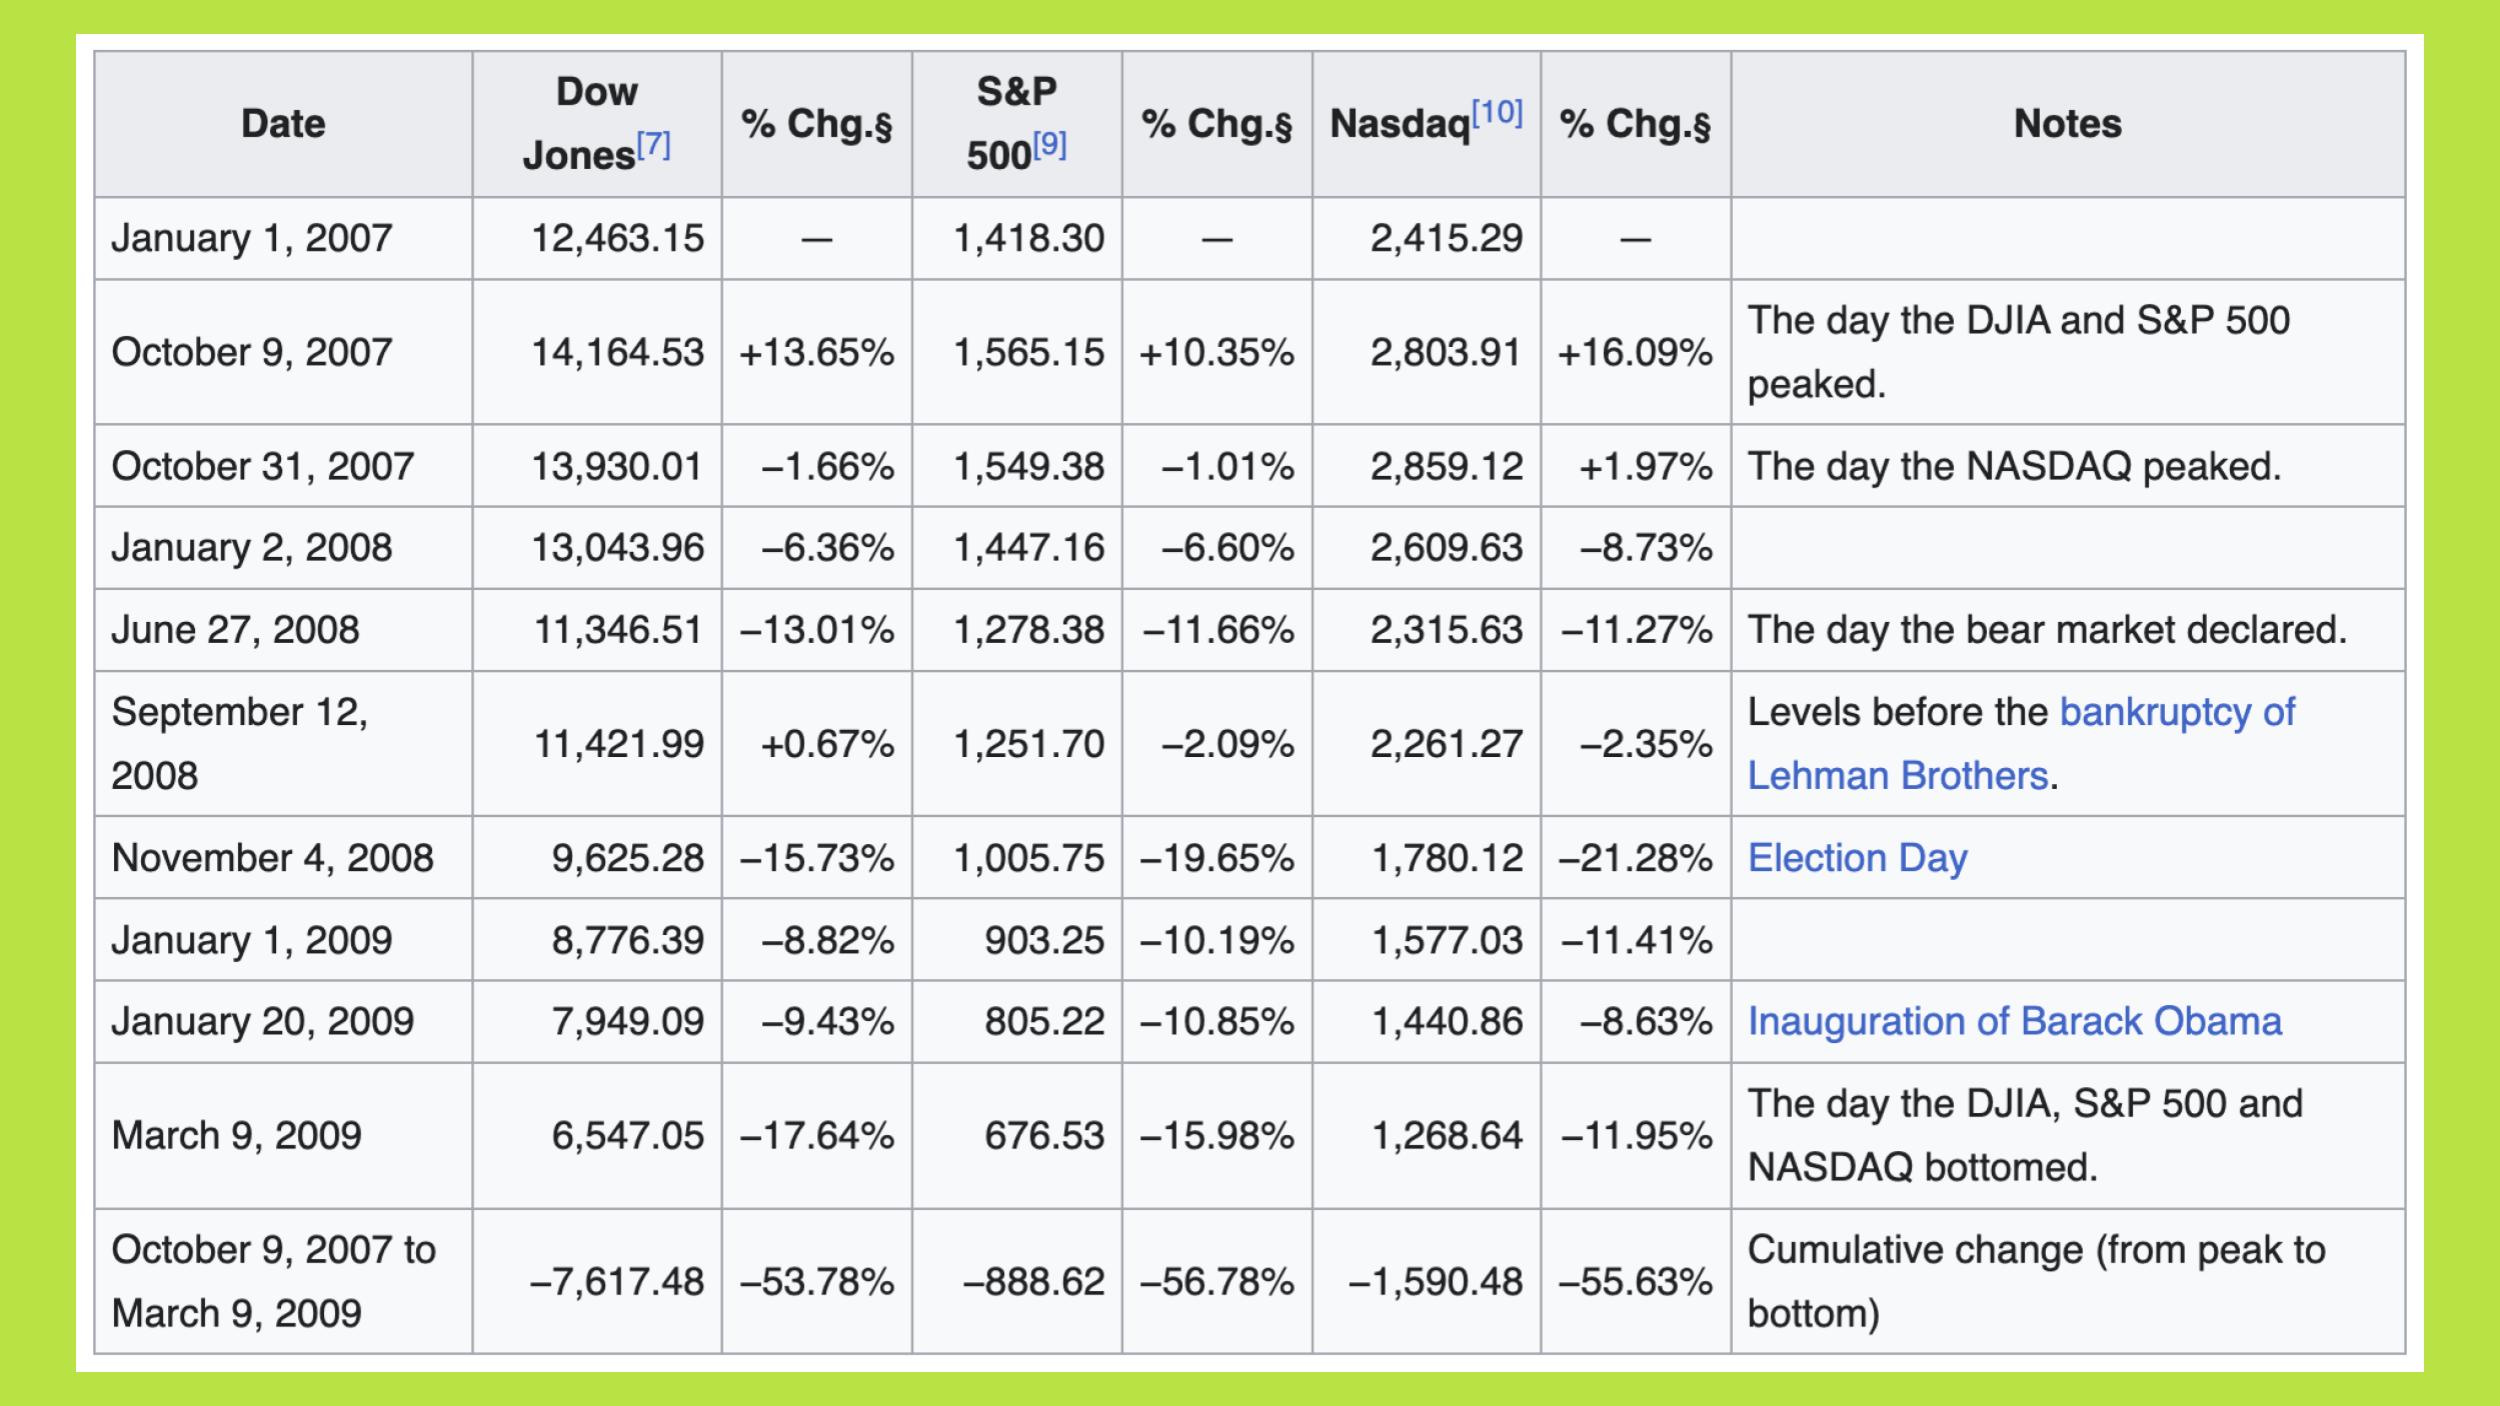Image resolution: width=2500 pixels, height=1406 pixels.
Task: Click the −1,590.48 Nasdaq cumulative cell
Action: coord(1435,1281)
